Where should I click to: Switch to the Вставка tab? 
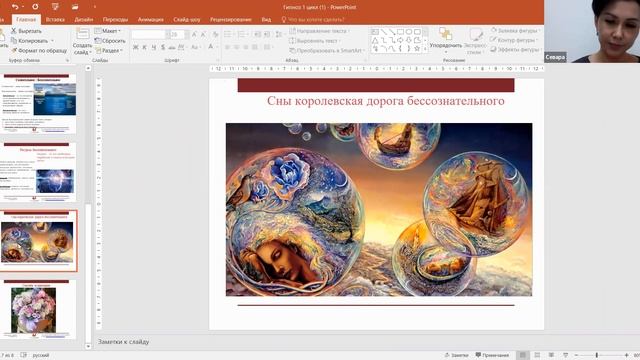point(55,19)
